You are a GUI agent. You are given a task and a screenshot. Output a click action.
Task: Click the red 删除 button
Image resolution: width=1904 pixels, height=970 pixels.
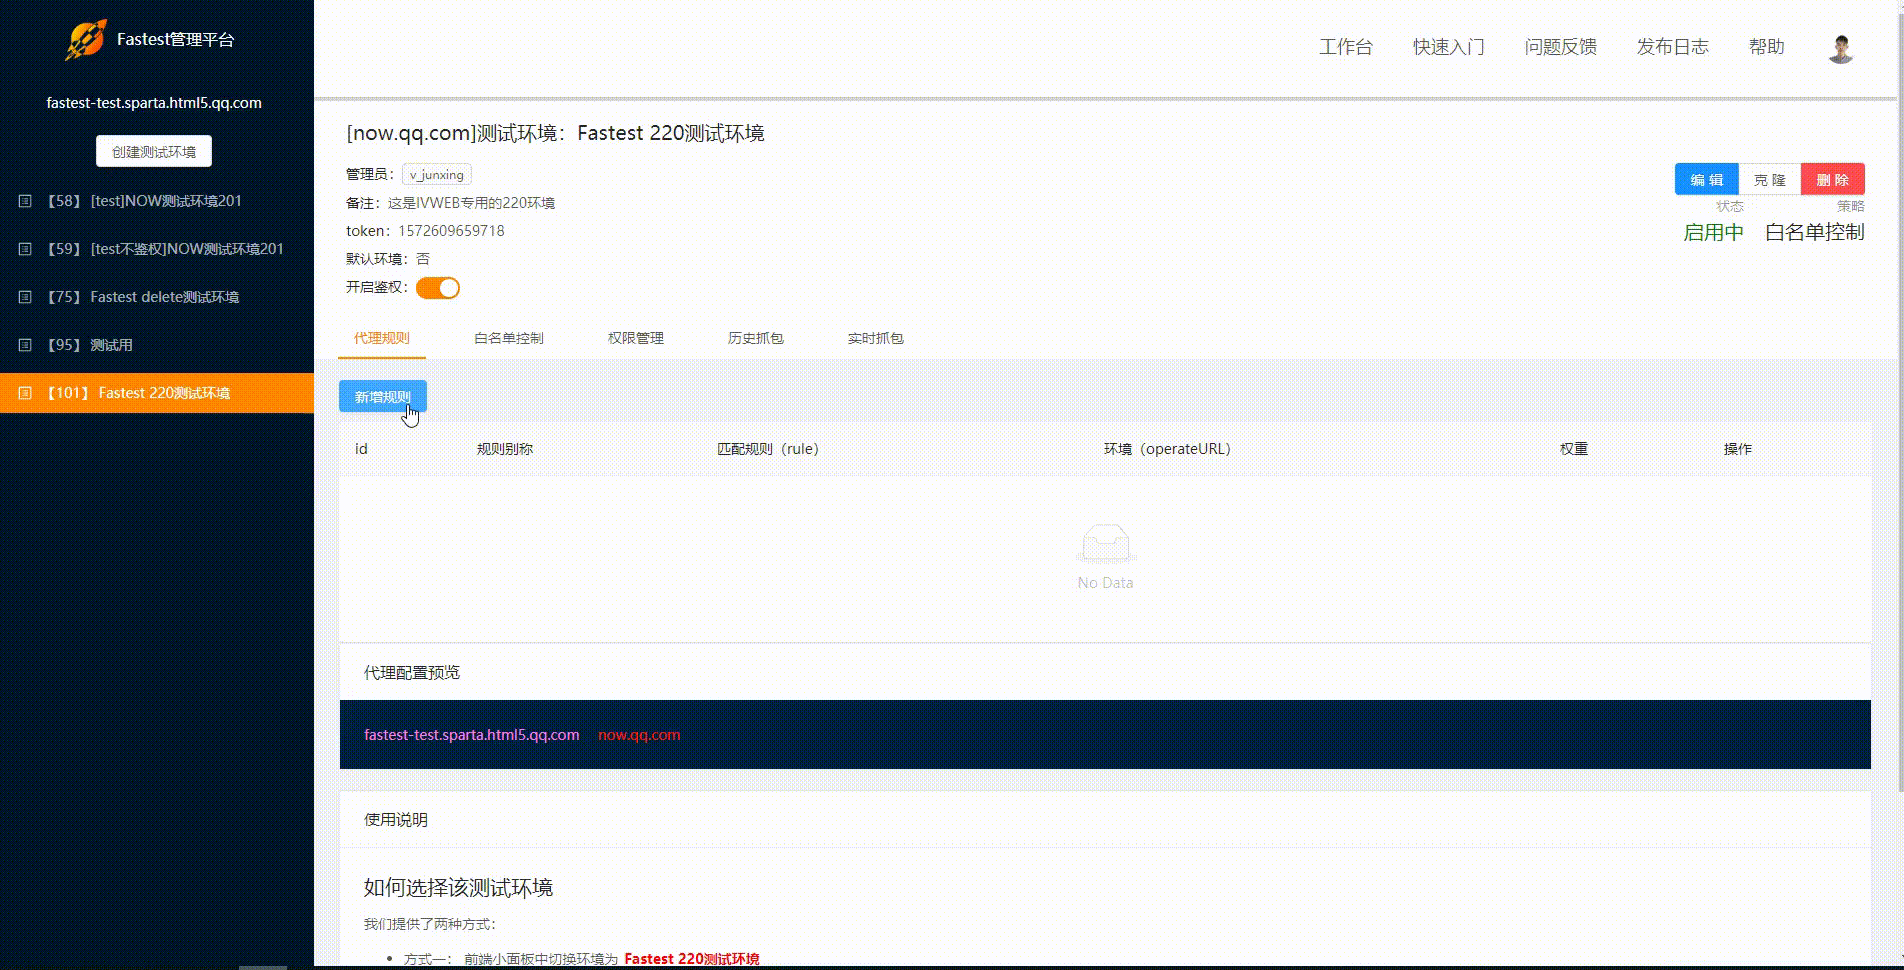pos(1833,180)
